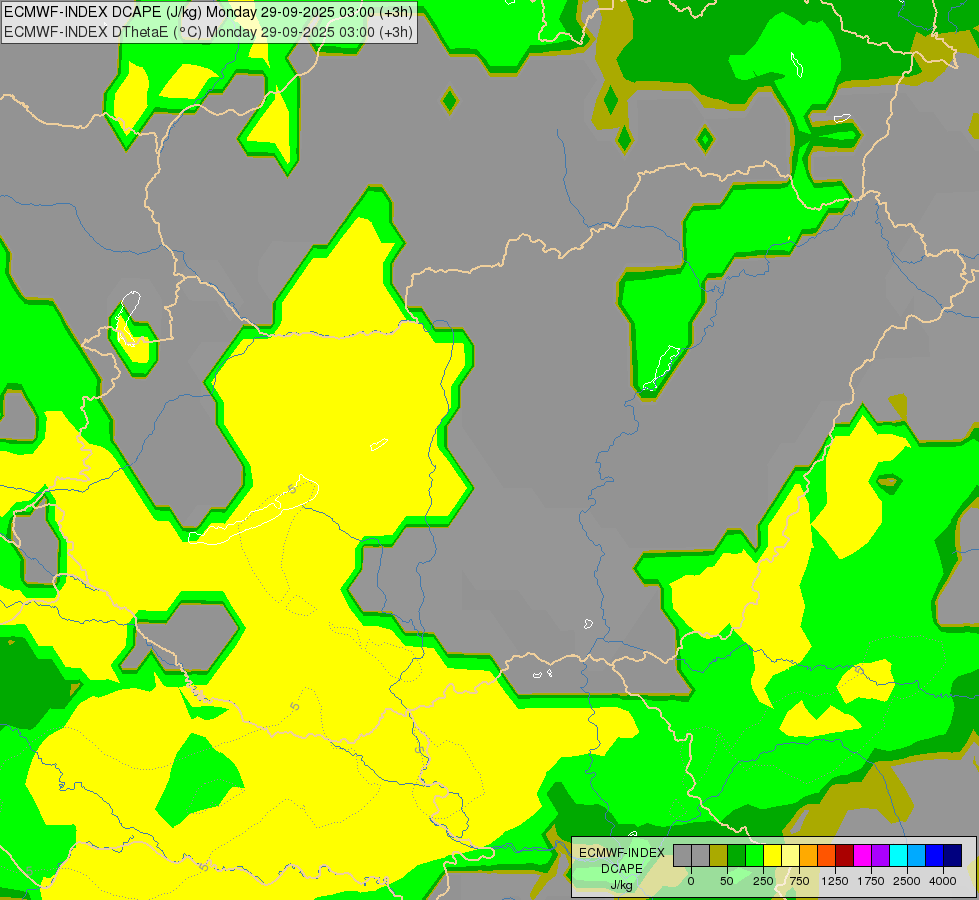The image size is (979, 900).
Task: Click the 'ECMWF-INDEX' text in the legend box
Action: coord(622,853)
